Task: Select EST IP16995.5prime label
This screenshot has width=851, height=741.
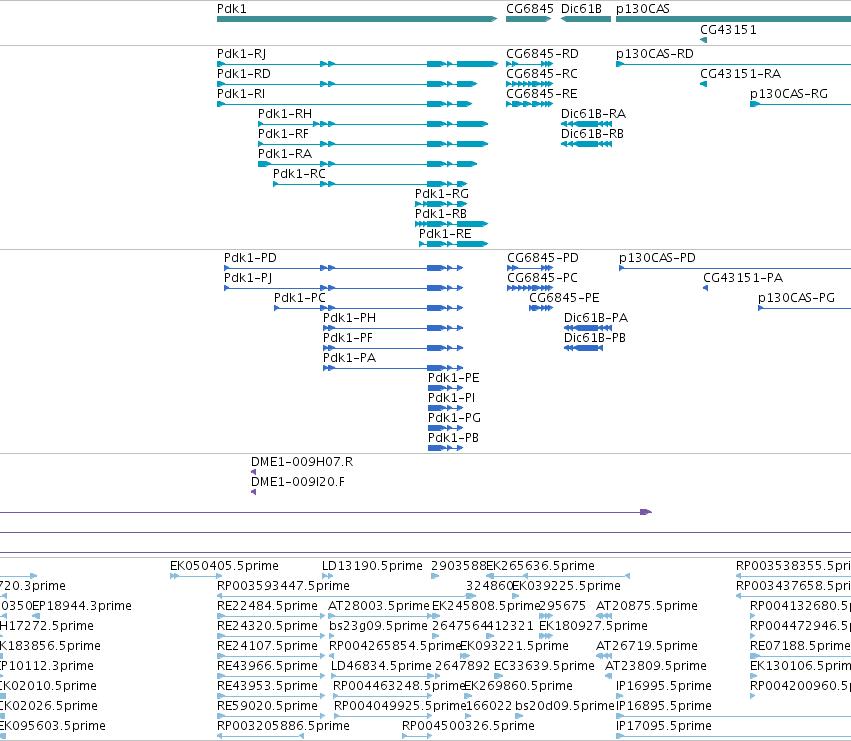Action: 664,686
